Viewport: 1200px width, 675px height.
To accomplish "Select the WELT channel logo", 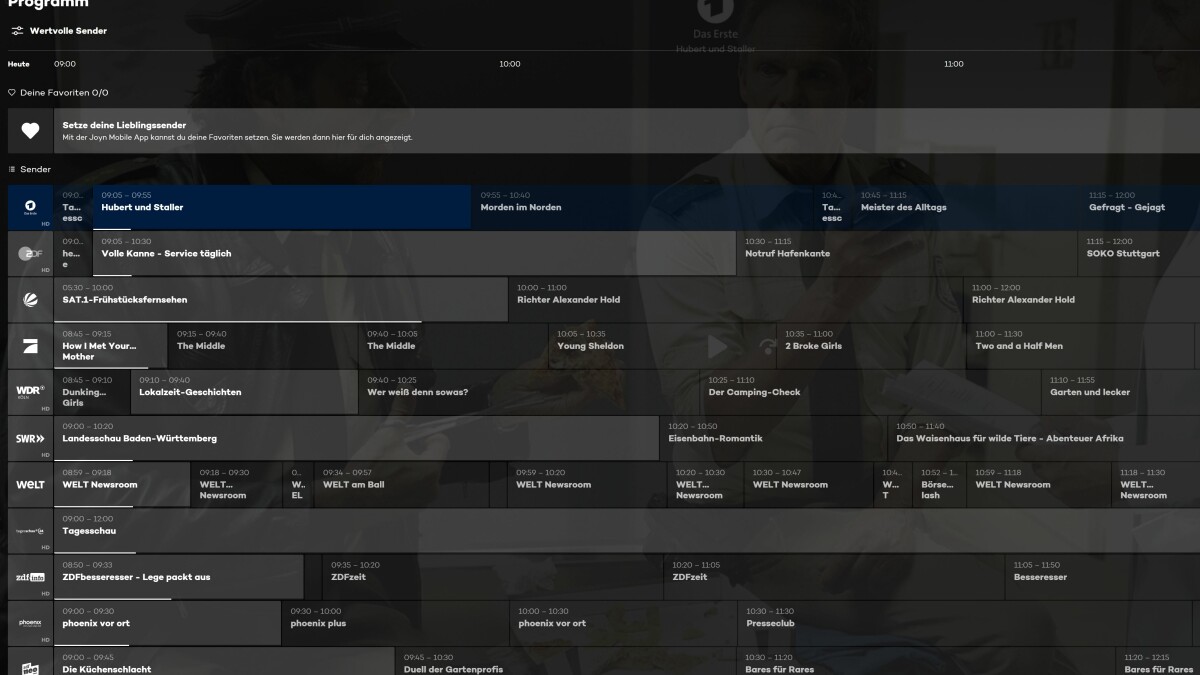I will 30,484.
